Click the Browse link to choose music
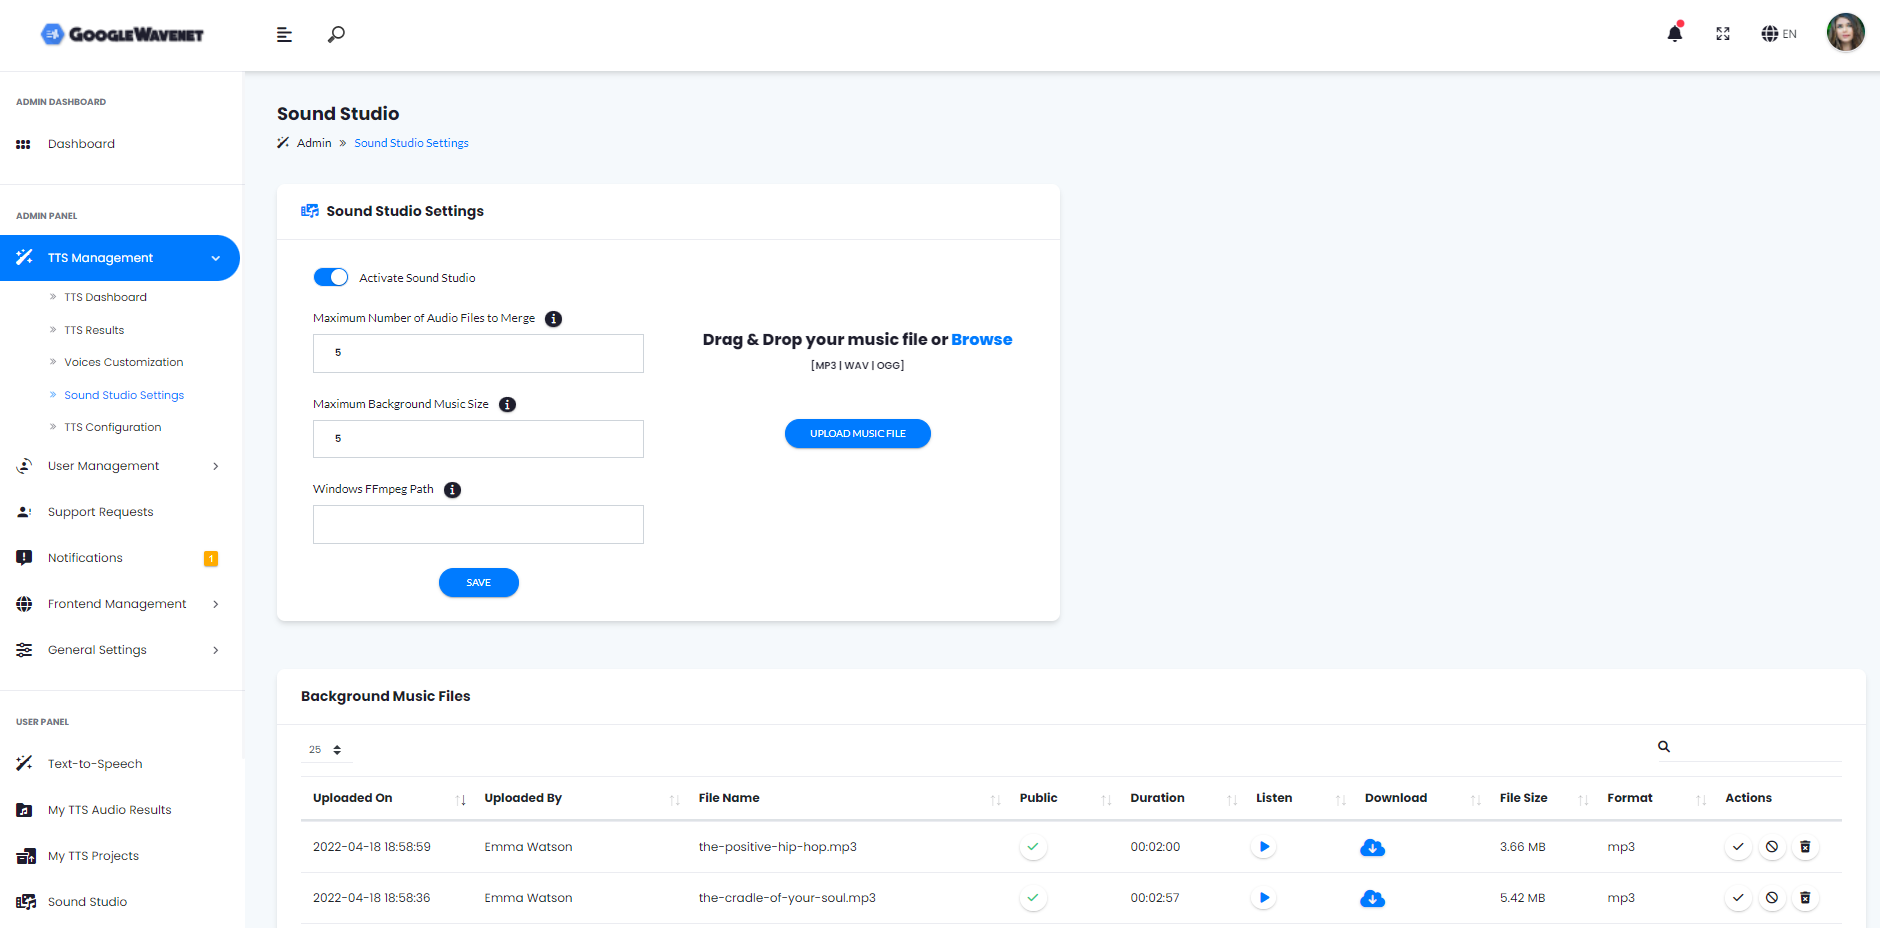Image resolution: width=1880 pixels, height=928 pixels. pyautogui.click(x=981, y=340)
